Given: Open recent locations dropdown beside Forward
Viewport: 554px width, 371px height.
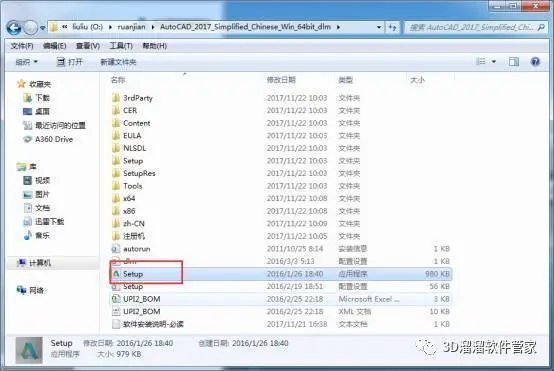Looking at the screenshot, I should 42,28.
